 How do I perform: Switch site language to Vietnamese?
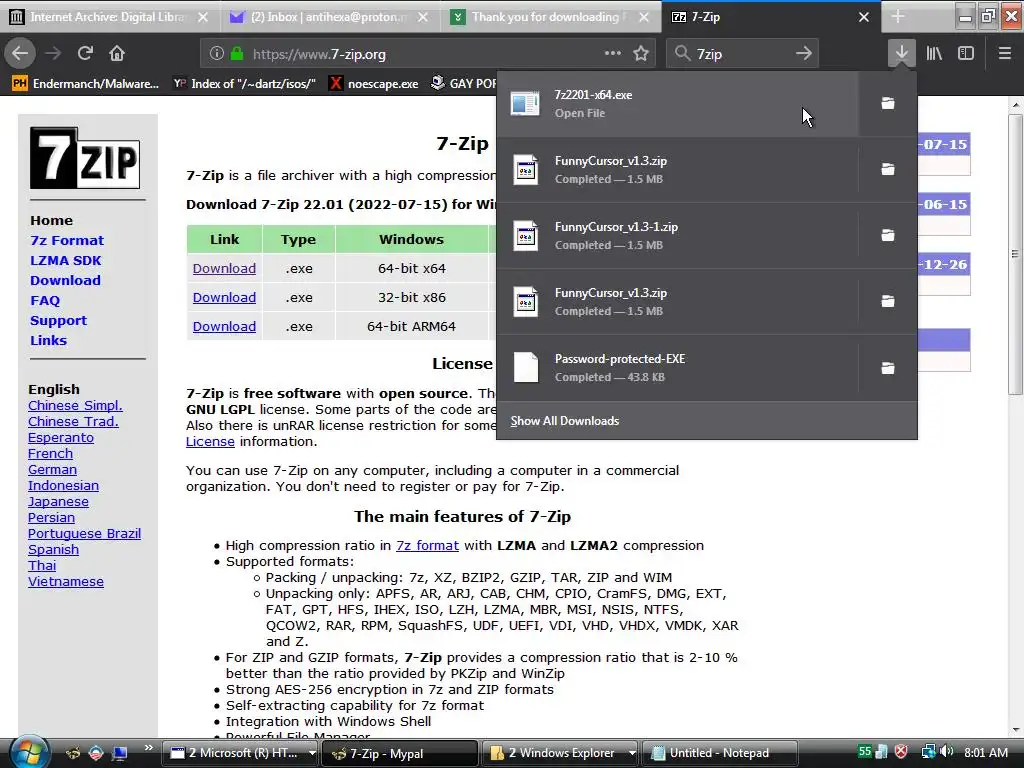[x=65, y=581]
